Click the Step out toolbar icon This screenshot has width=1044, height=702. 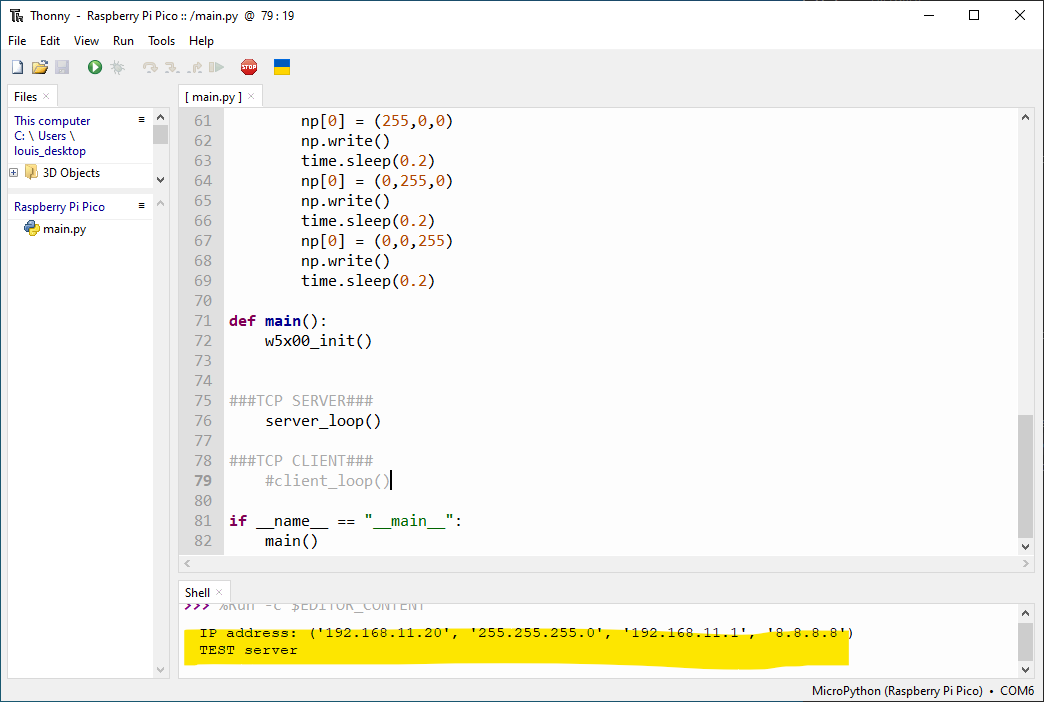(x=194, y=67)
